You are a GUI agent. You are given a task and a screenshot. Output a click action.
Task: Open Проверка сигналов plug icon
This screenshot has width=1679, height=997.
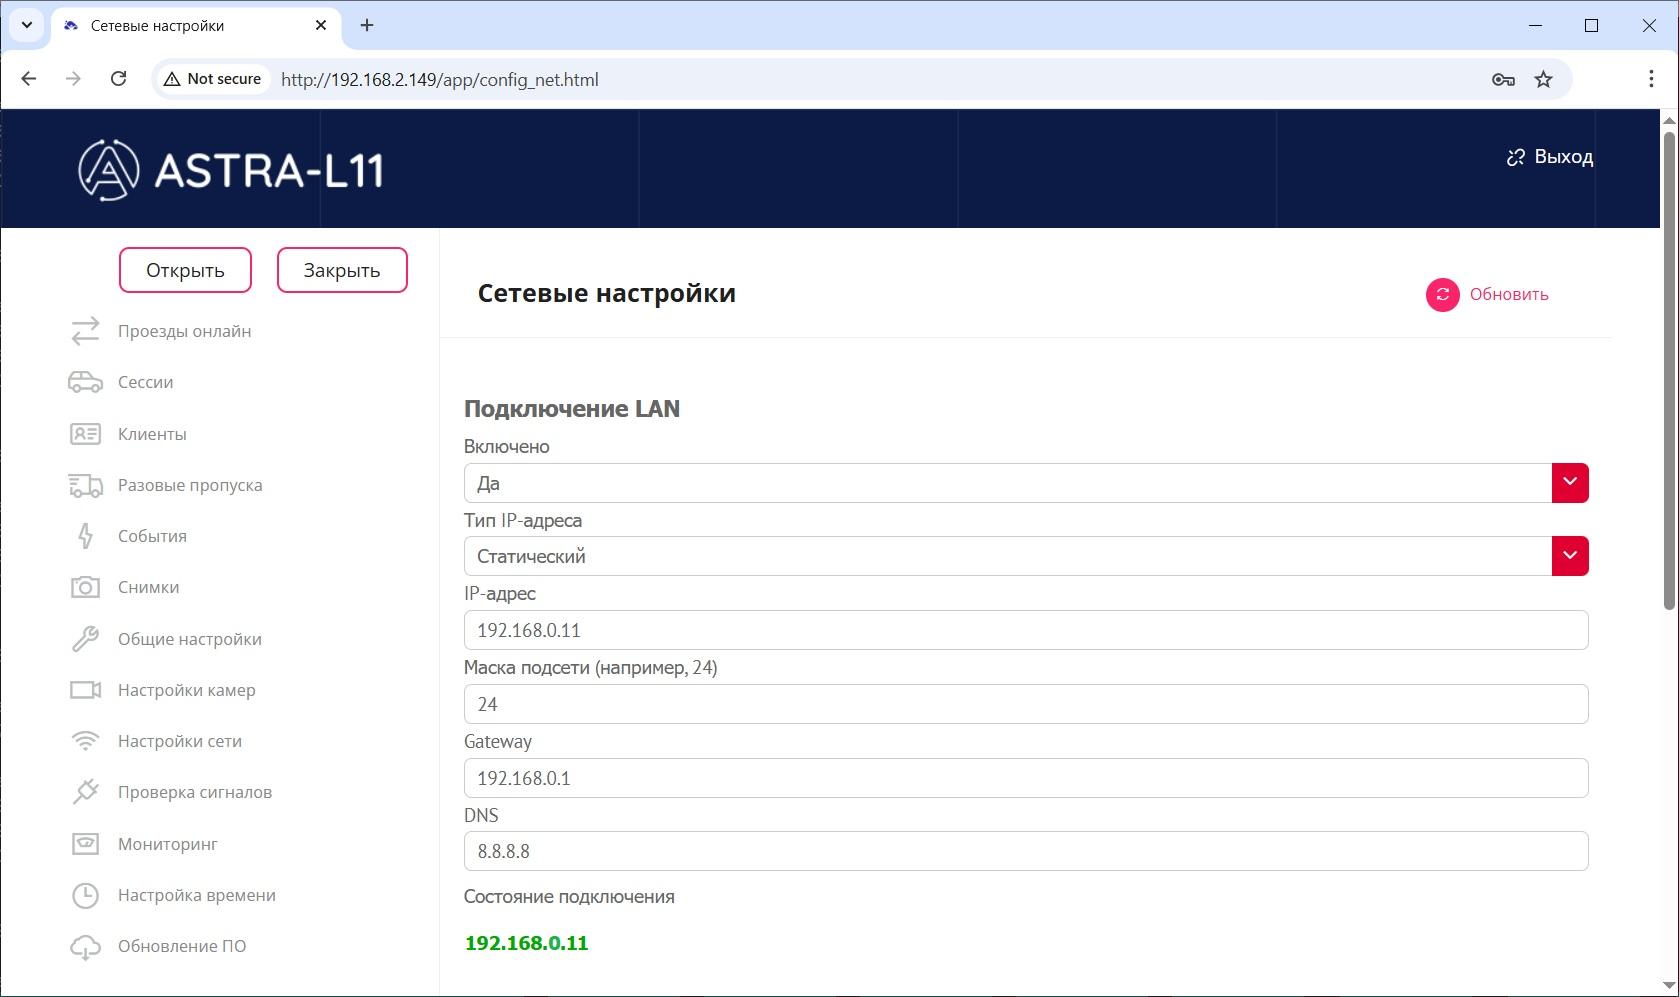[x=85, y=792]
